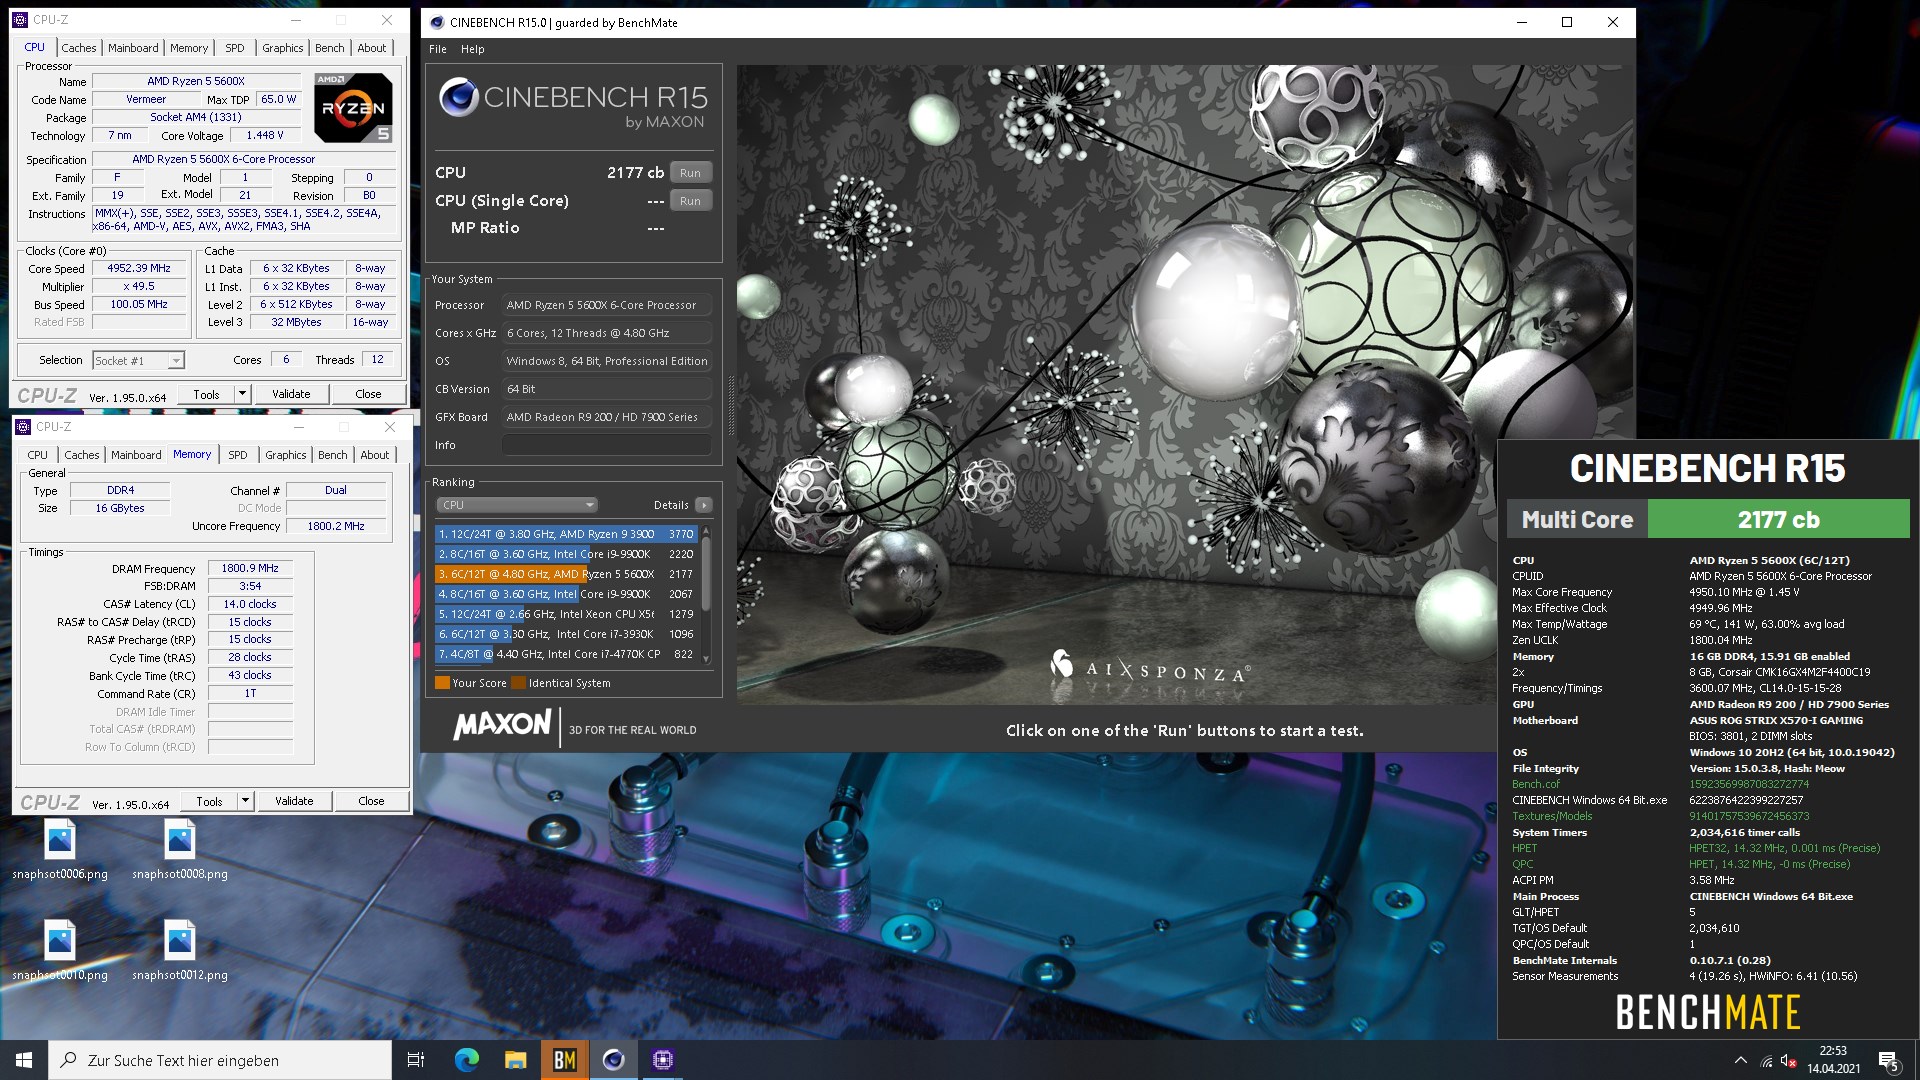
Task: Open Bench tab in top CPU-Z
Action: (x=330, y=48)
